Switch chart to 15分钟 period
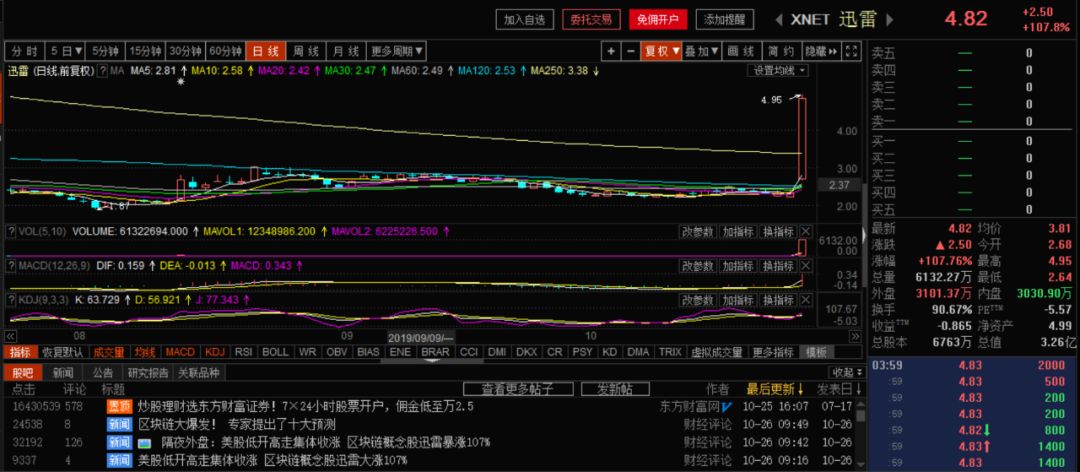Image resolution: width=1080 pixels, height=472 pixels. click(146, 51)
